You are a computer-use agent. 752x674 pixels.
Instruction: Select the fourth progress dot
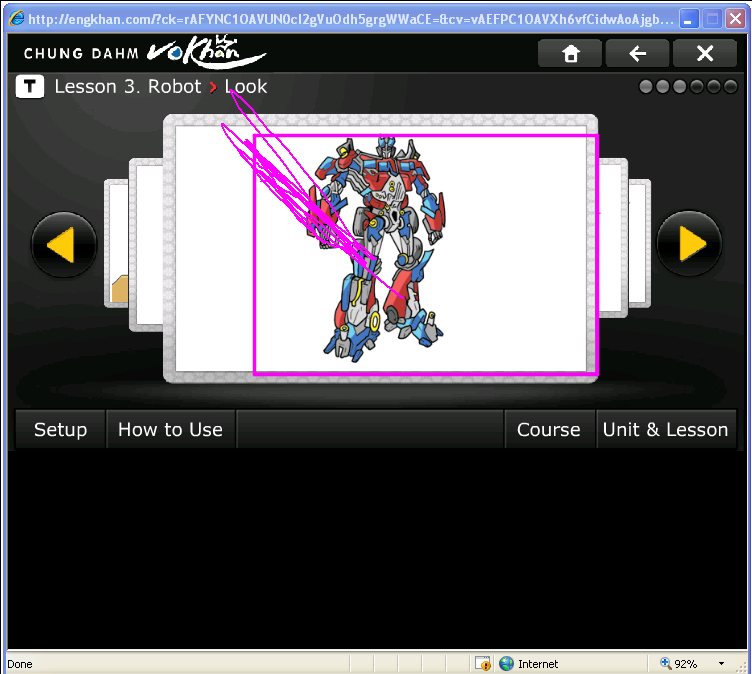pos(697,87)
